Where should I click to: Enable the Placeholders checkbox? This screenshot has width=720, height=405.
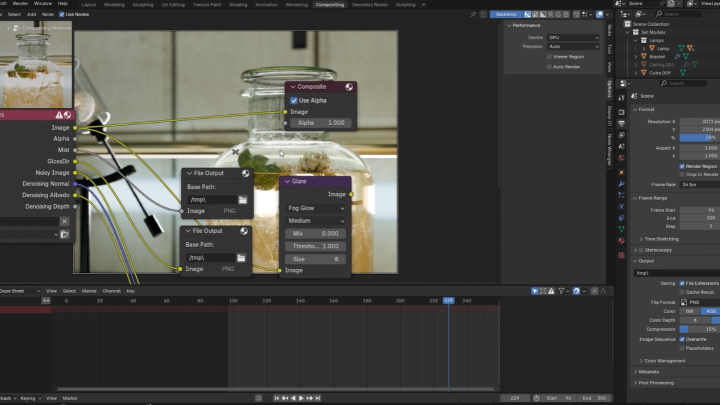tap(682, 348)
